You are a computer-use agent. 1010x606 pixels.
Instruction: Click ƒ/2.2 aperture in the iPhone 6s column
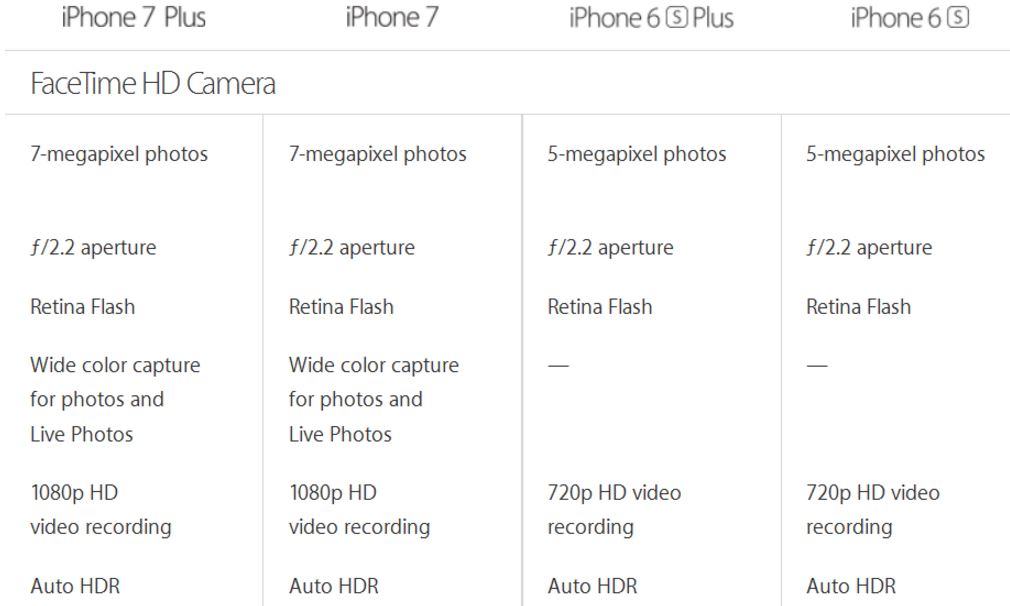869,248
